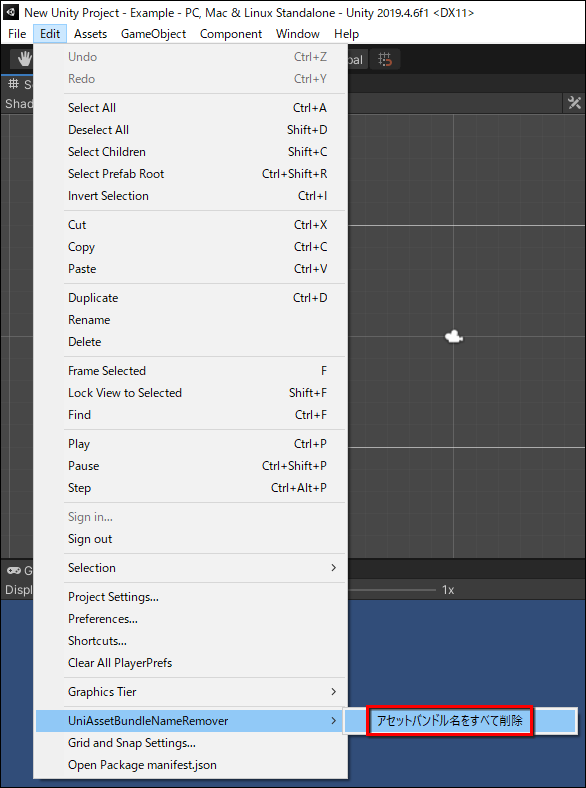Open Project Settings...
The image size is (586, 788).
pyautogui.click(x=190, y=597)
